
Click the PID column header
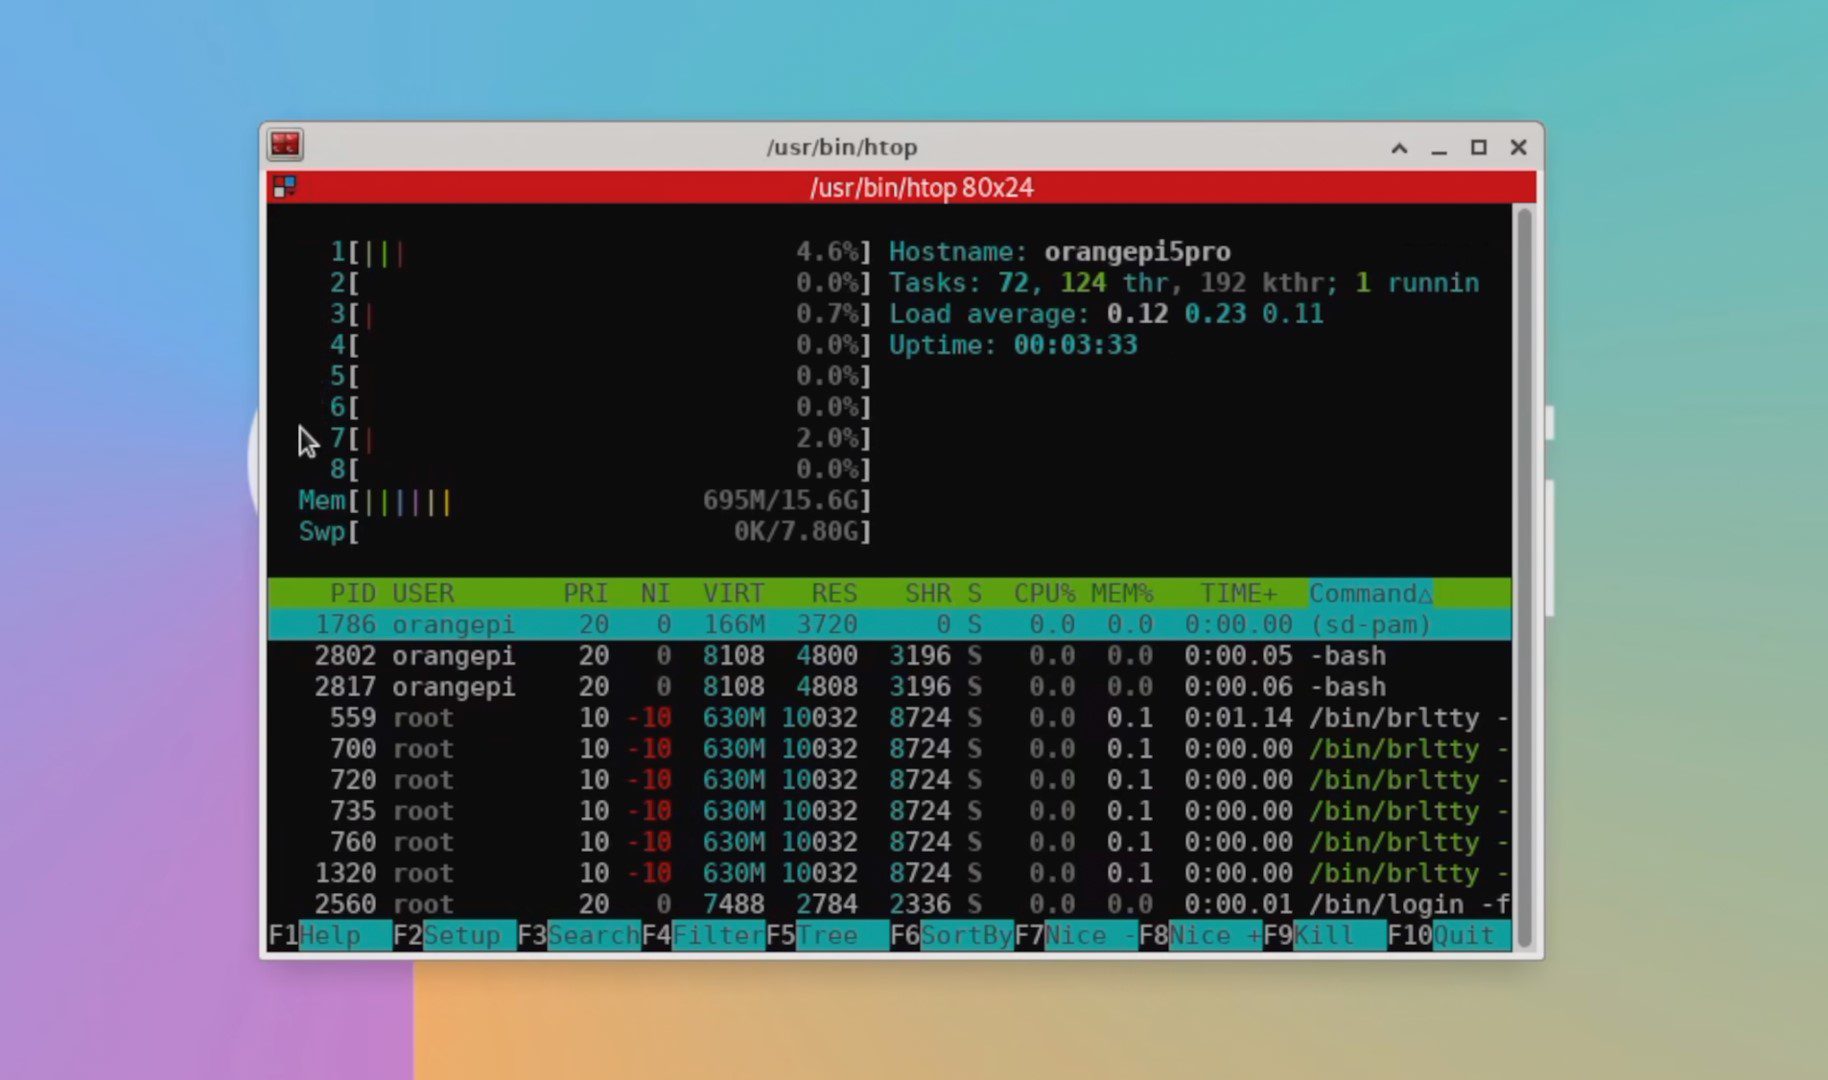(352, 593)
